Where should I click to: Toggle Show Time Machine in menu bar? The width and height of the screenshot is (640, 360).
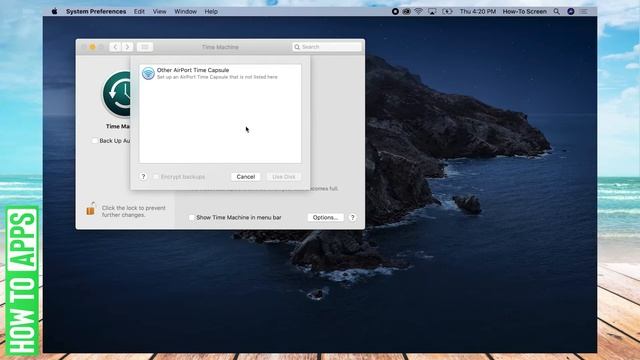(191, 218)
